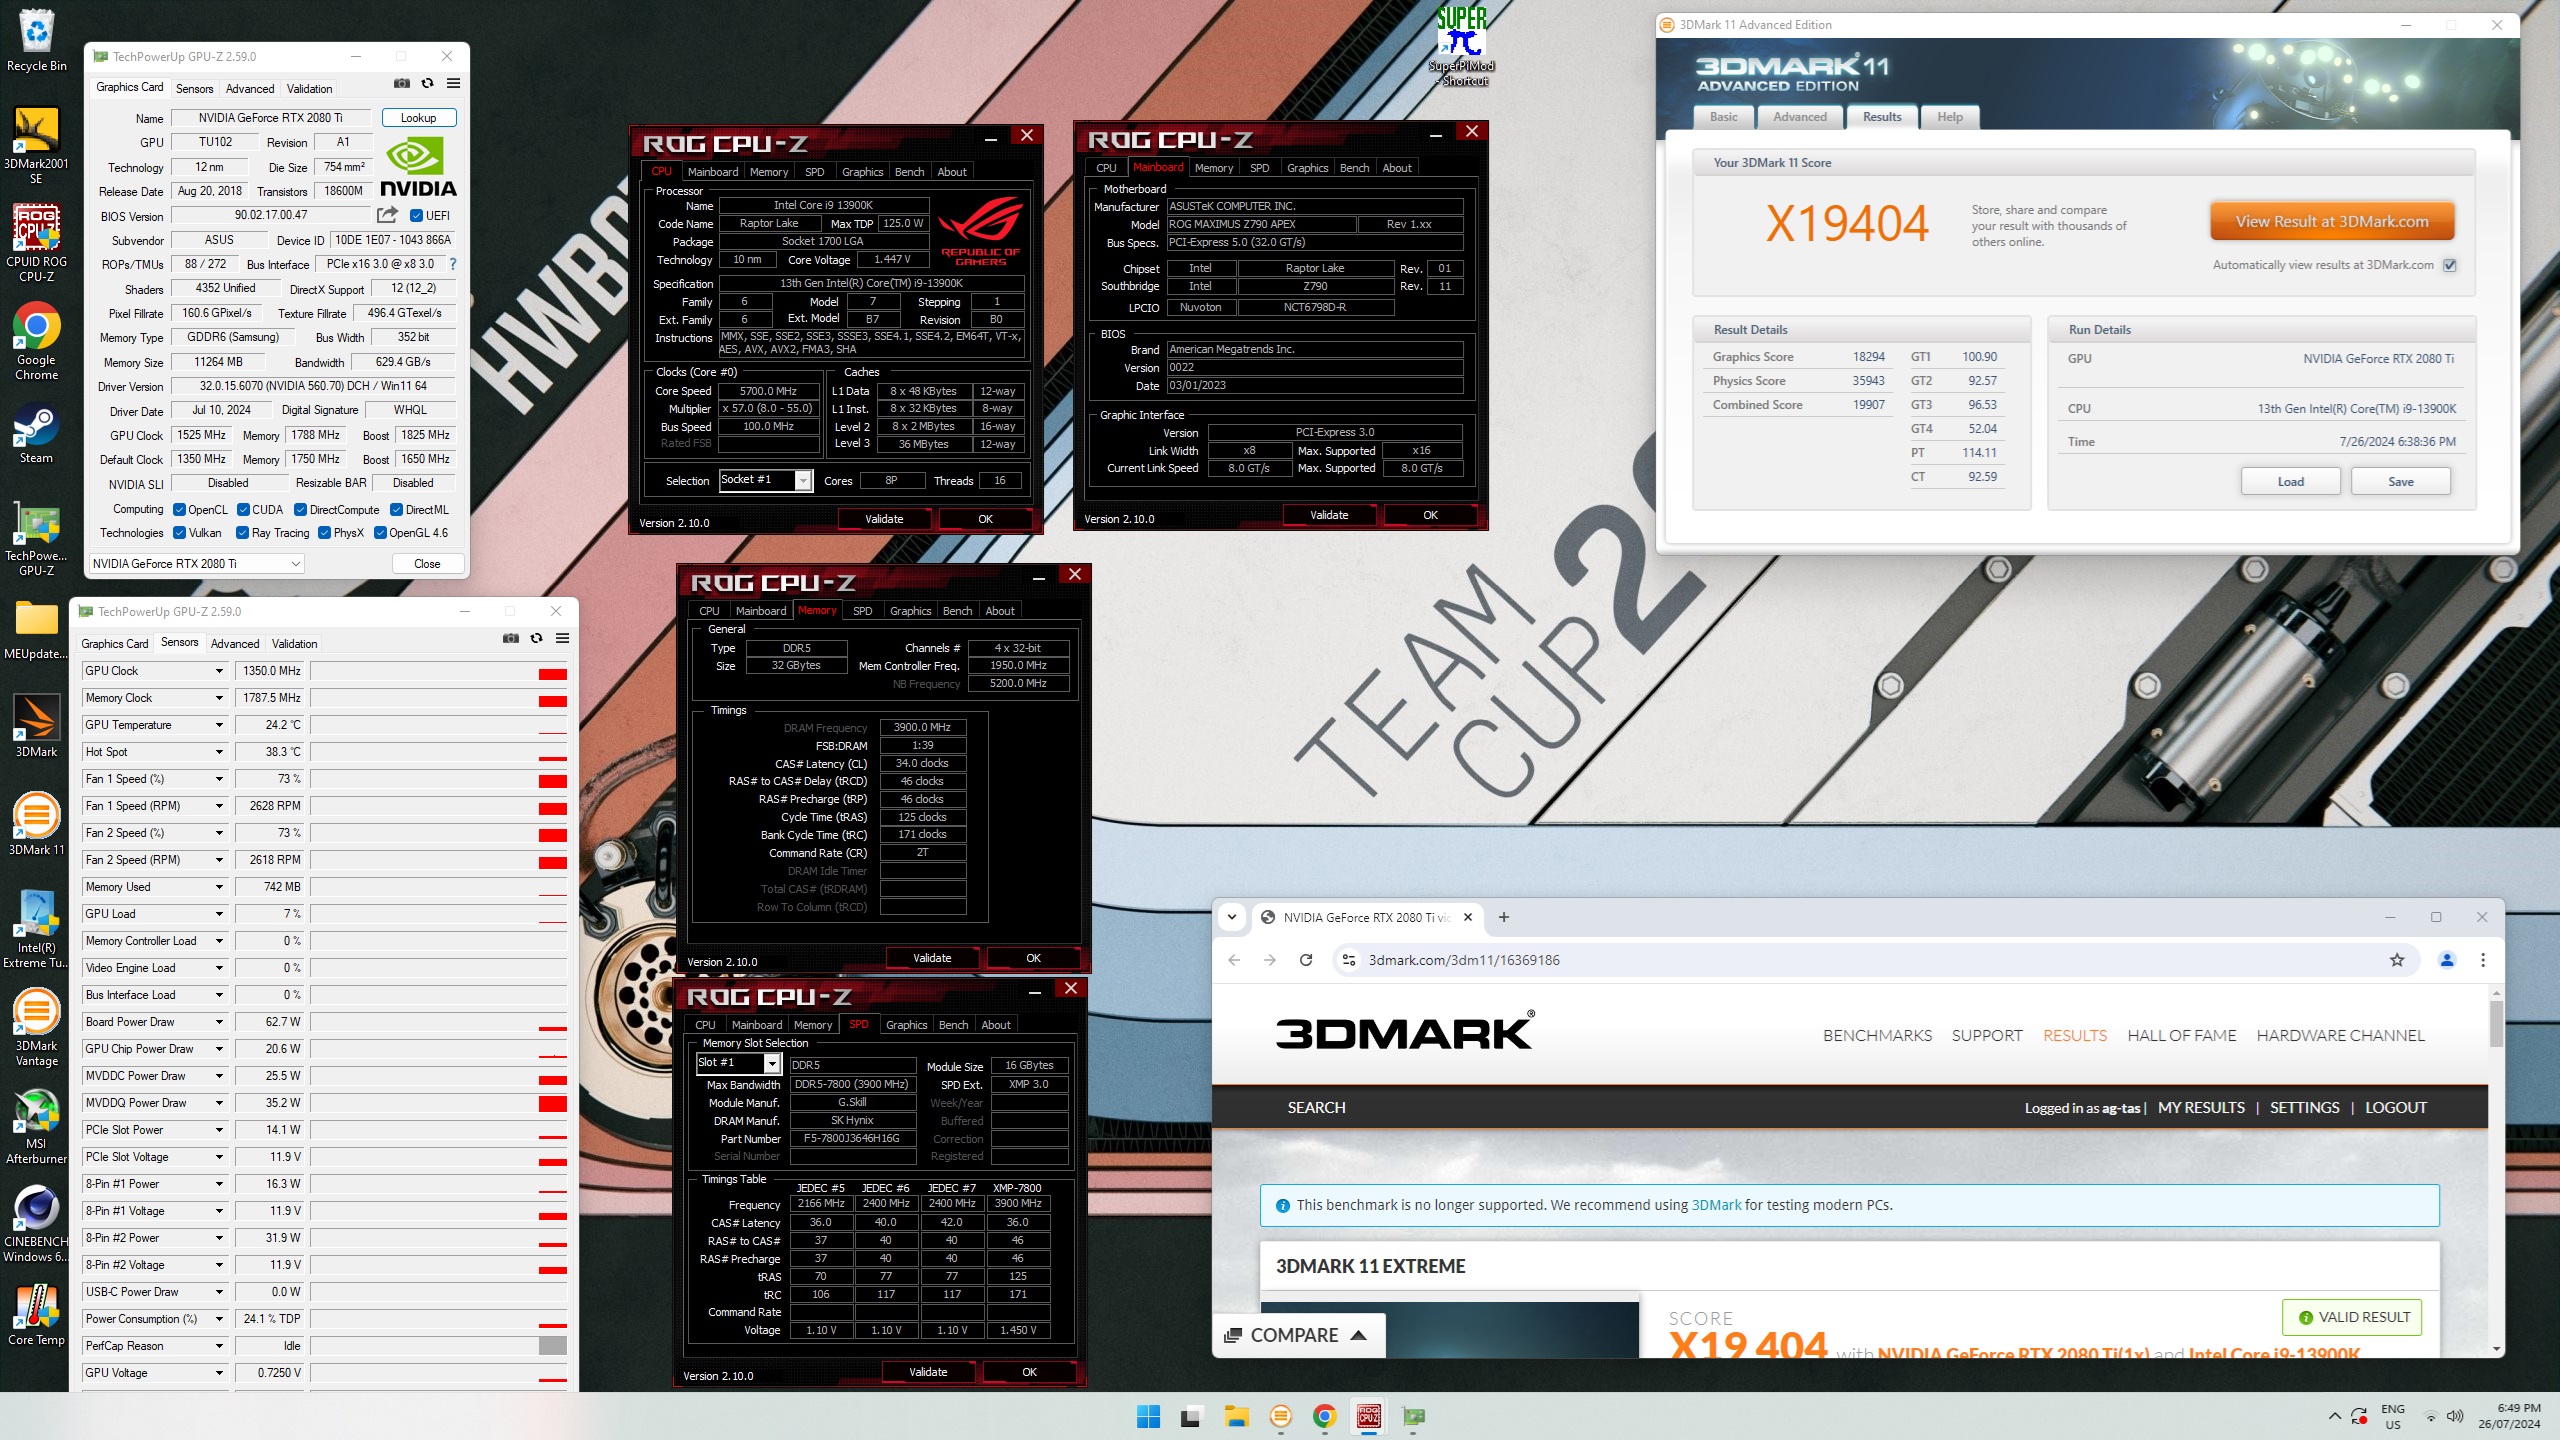Open the Recycle Bin desktop icon
Screen dimensions: 2560x1440
[x=36, y=40]
